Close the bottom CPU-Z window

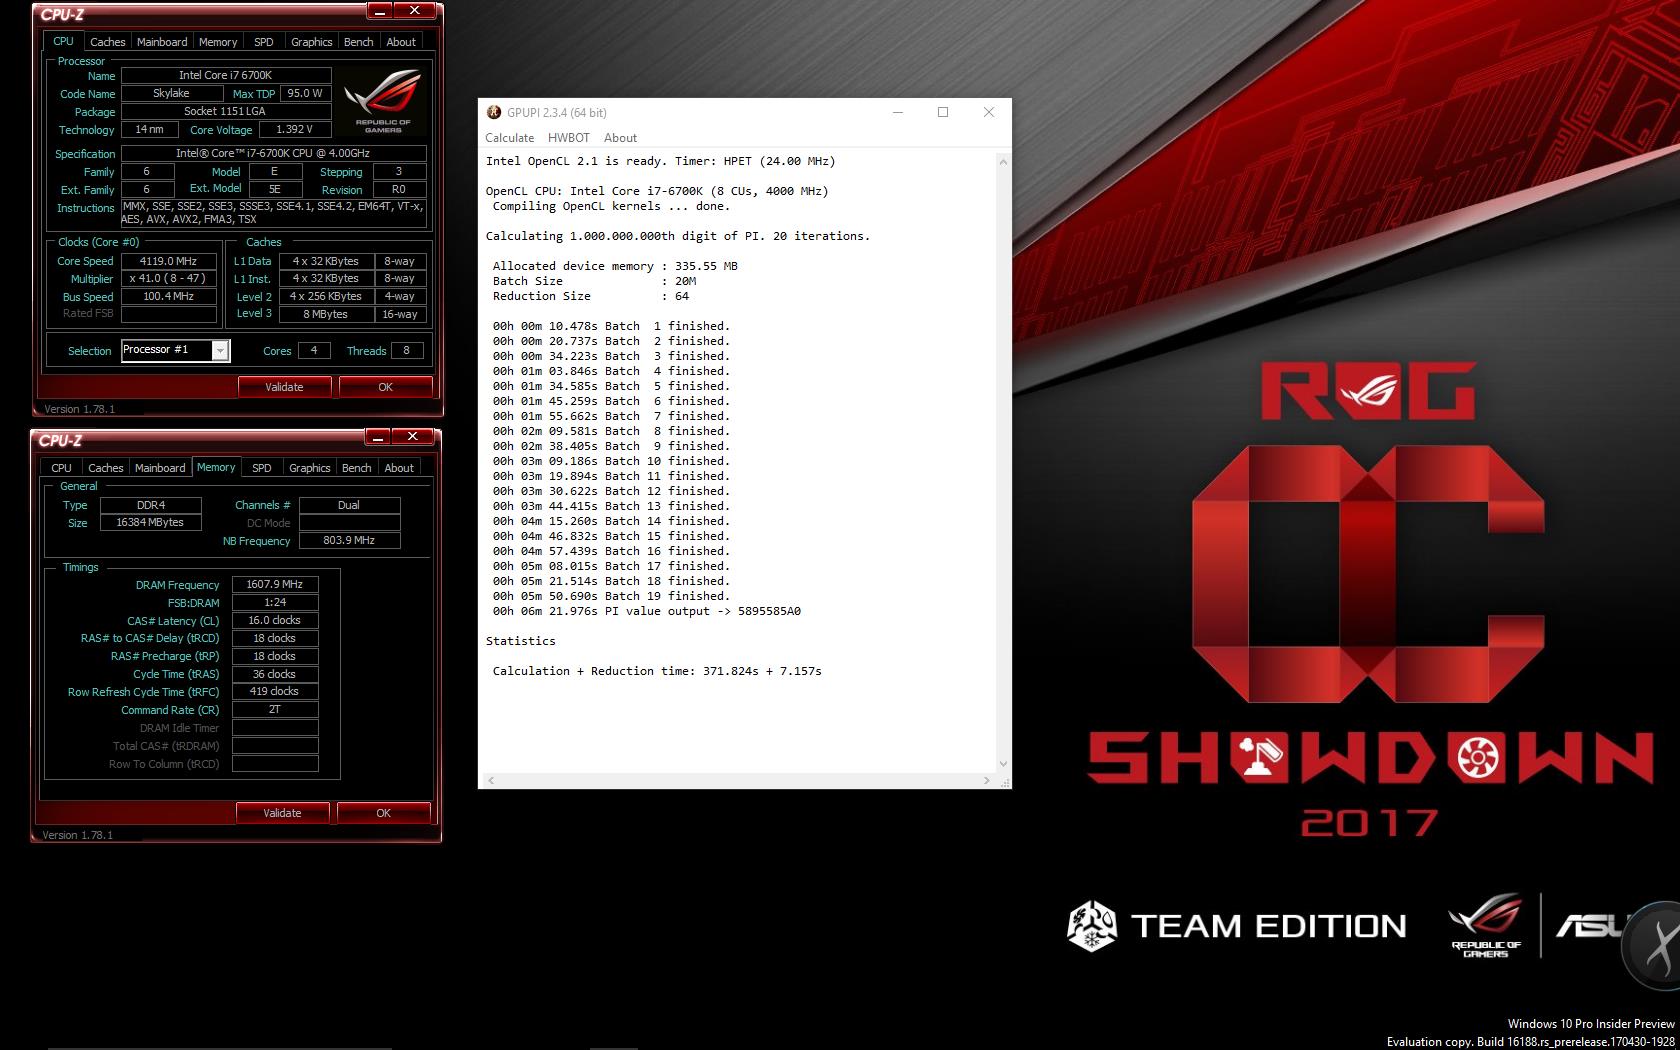(413, 437)
